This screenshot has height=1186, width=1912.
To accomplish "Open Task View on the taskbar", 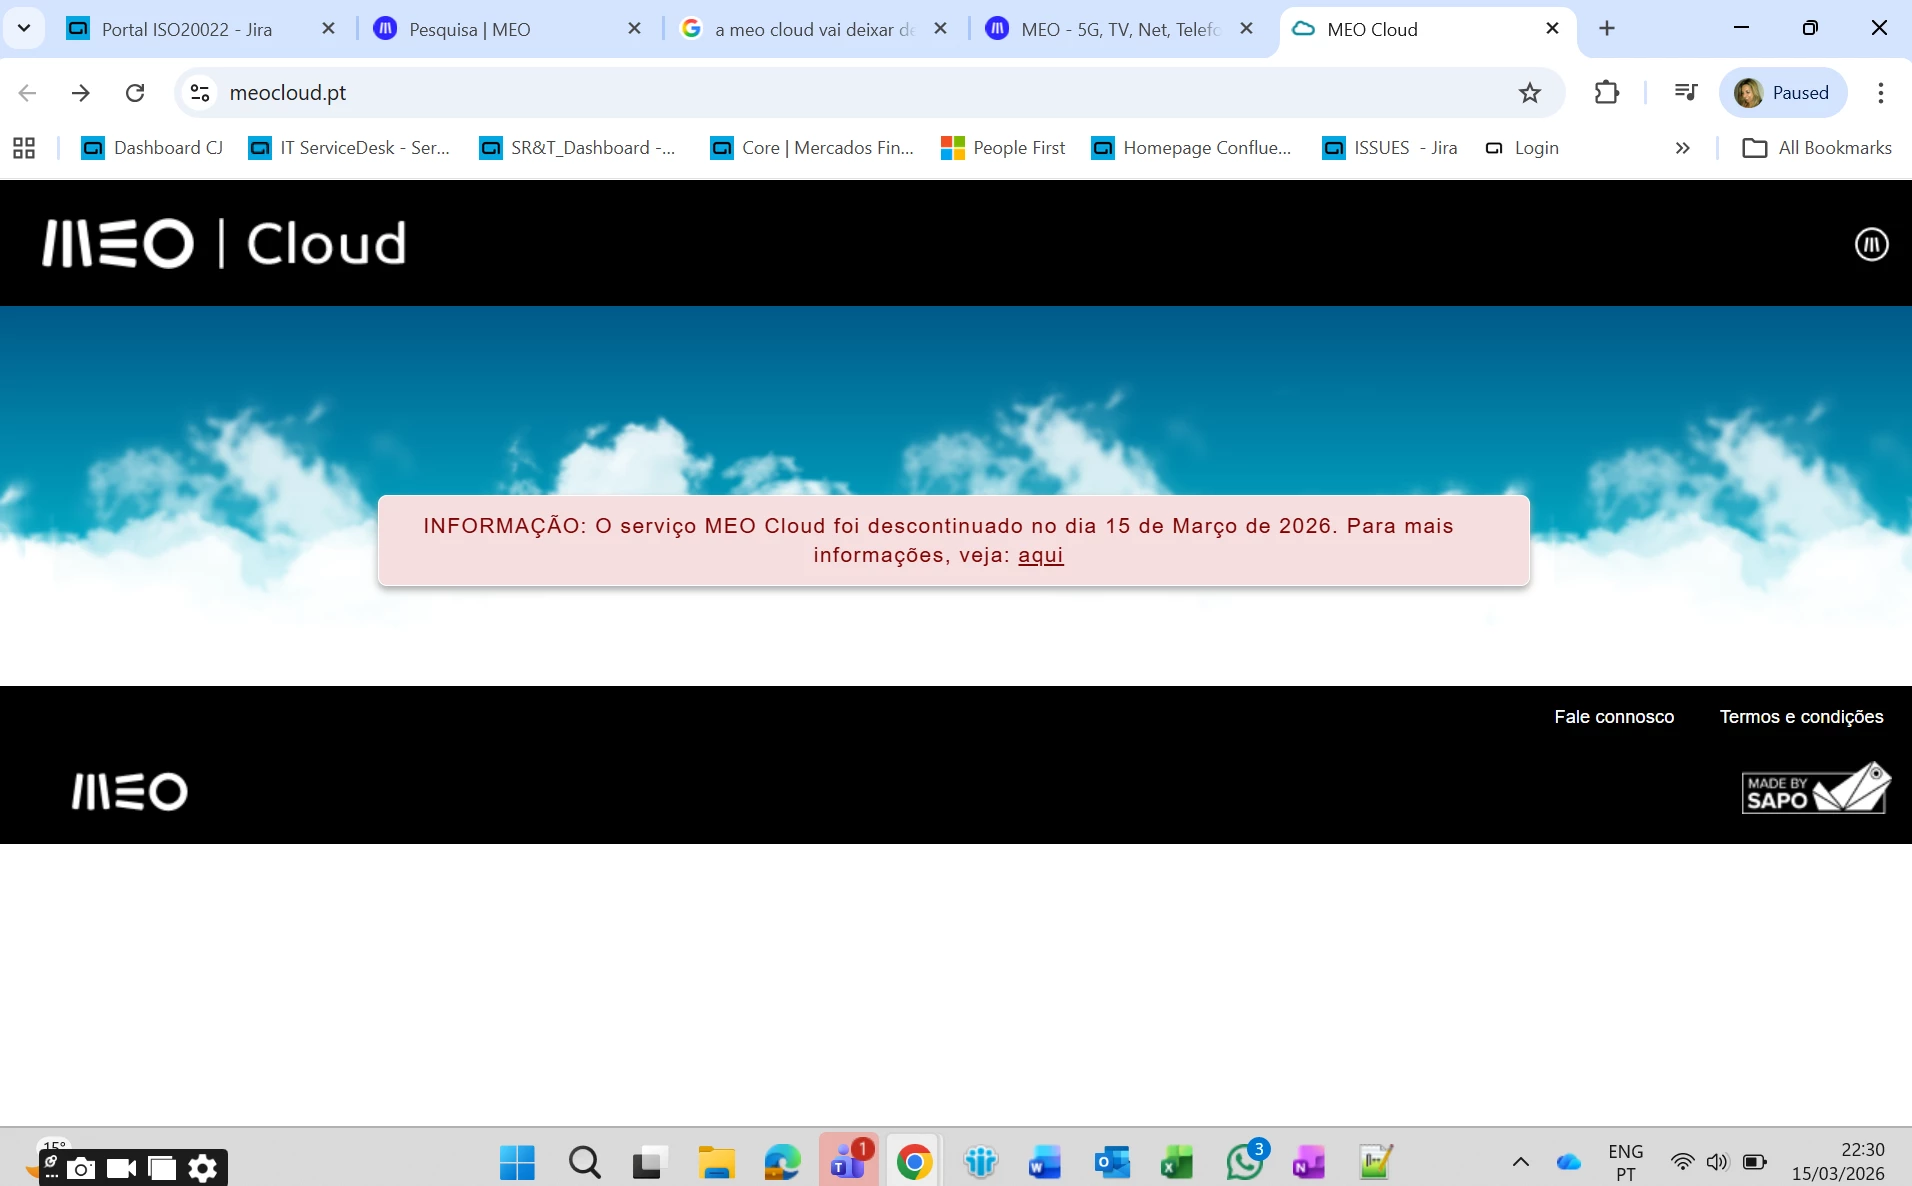I will pos(650,1162).
